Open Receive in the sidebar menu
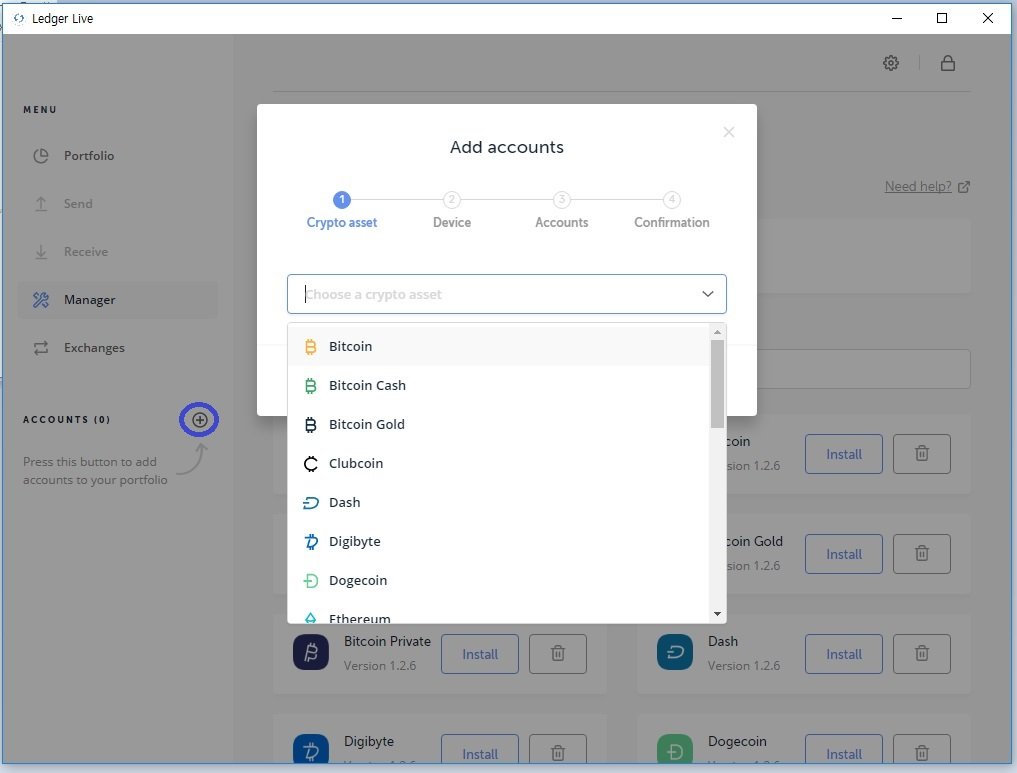The image size is (1017, 773). point(117,252)
